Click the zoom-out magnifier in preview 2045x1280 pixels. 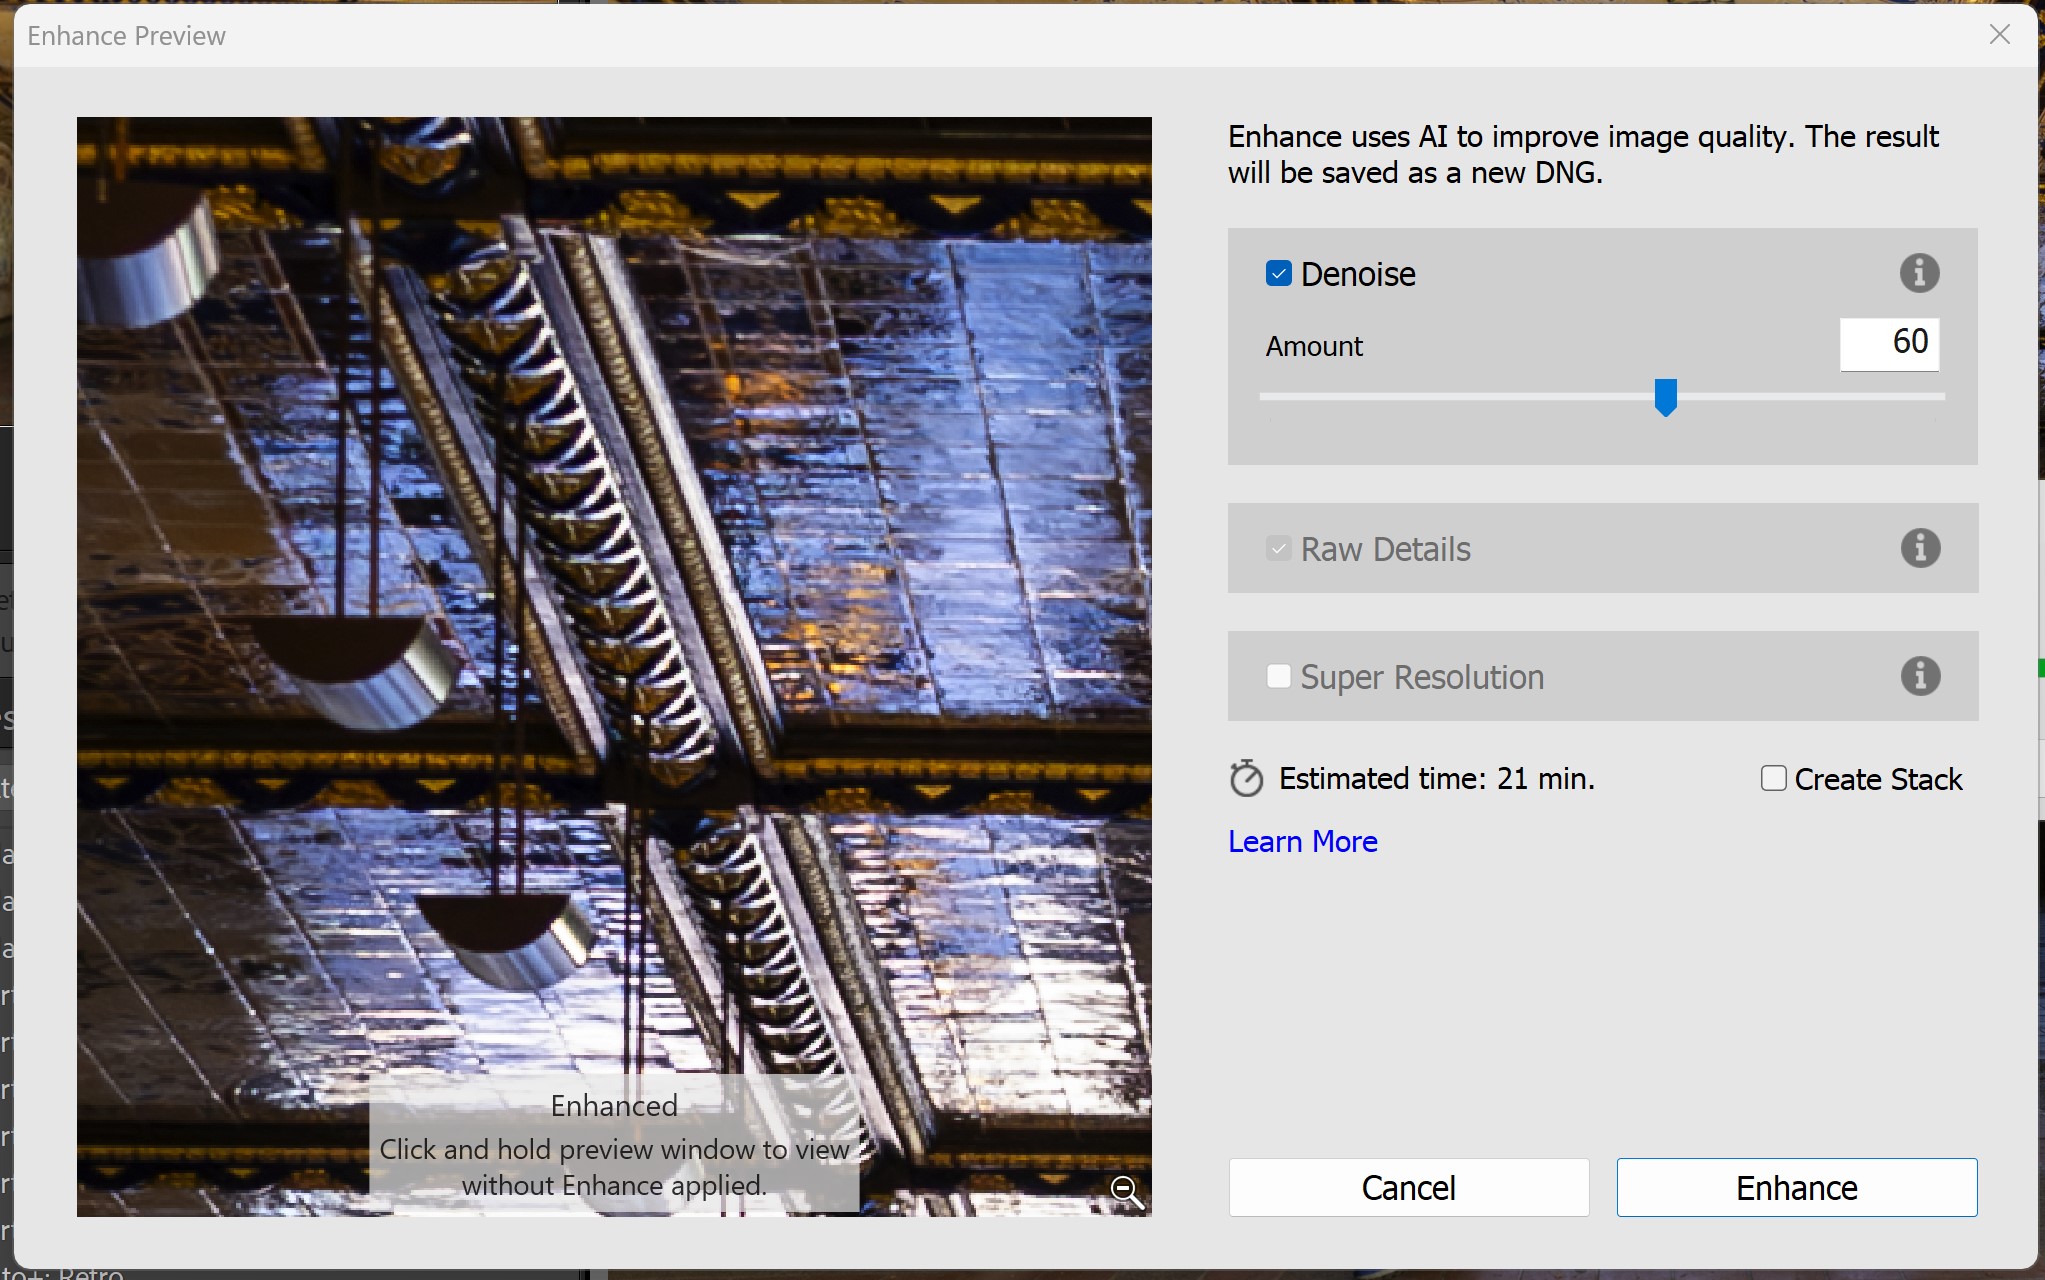tap(1126, 1191)
